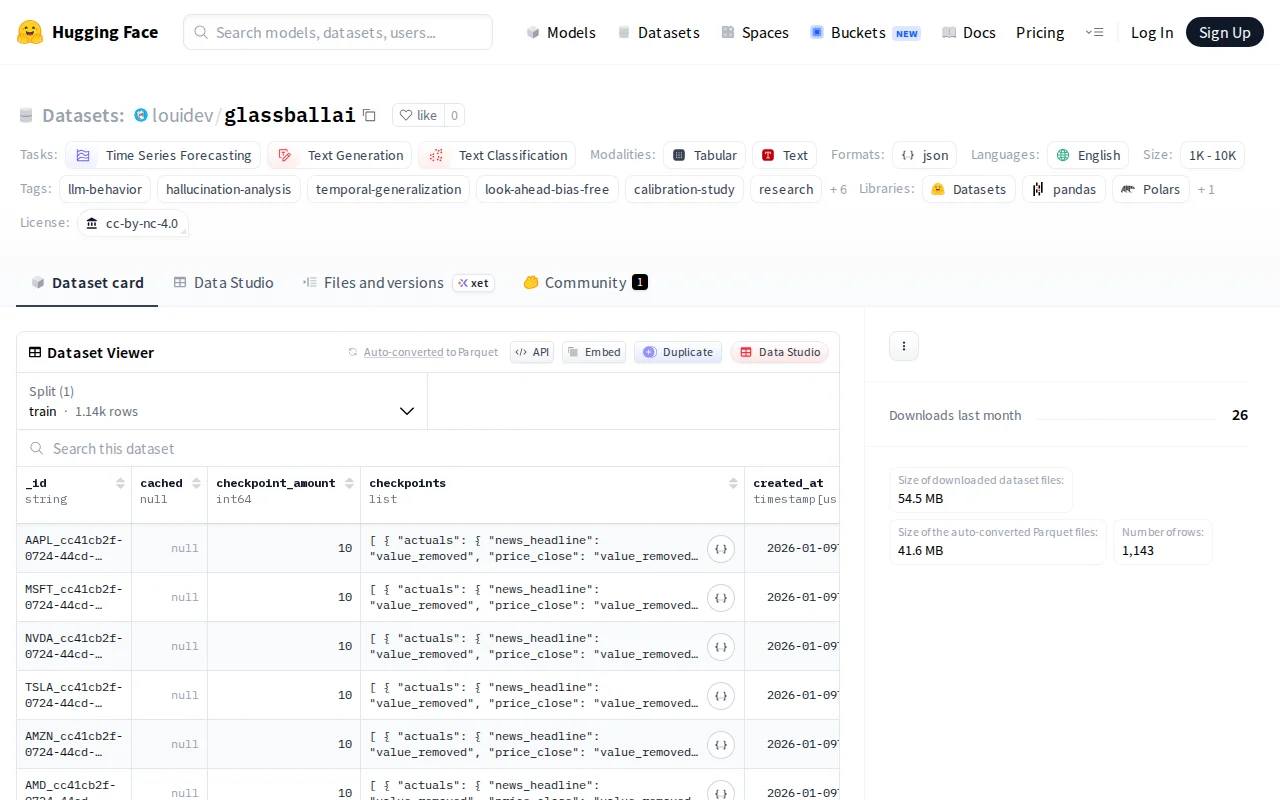The image size is (1280, 800).
Task: Select the 1K - 10K size tag
Action: coord(1212,155)
